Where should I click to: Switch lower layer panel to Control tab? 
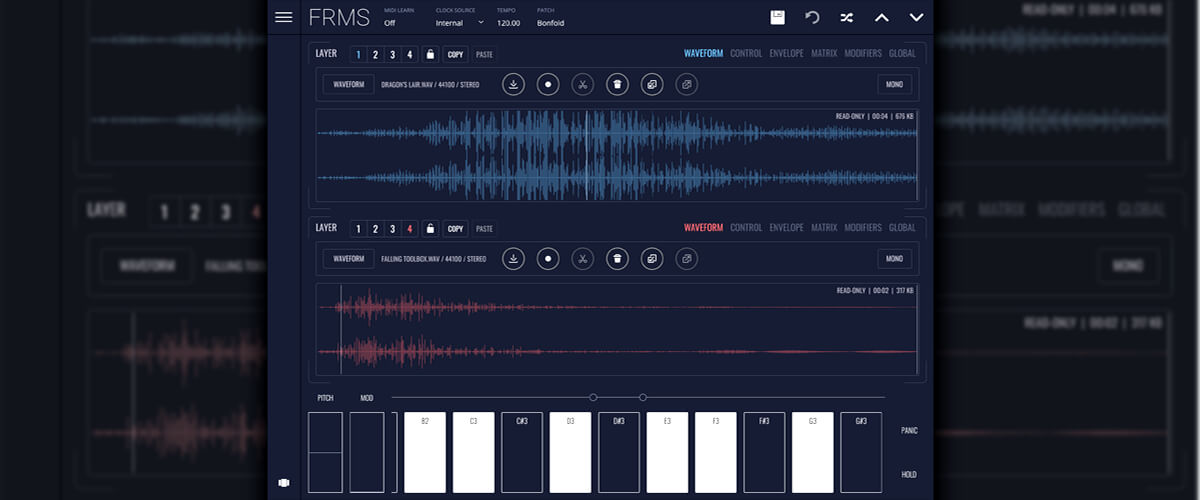(746, 227)
